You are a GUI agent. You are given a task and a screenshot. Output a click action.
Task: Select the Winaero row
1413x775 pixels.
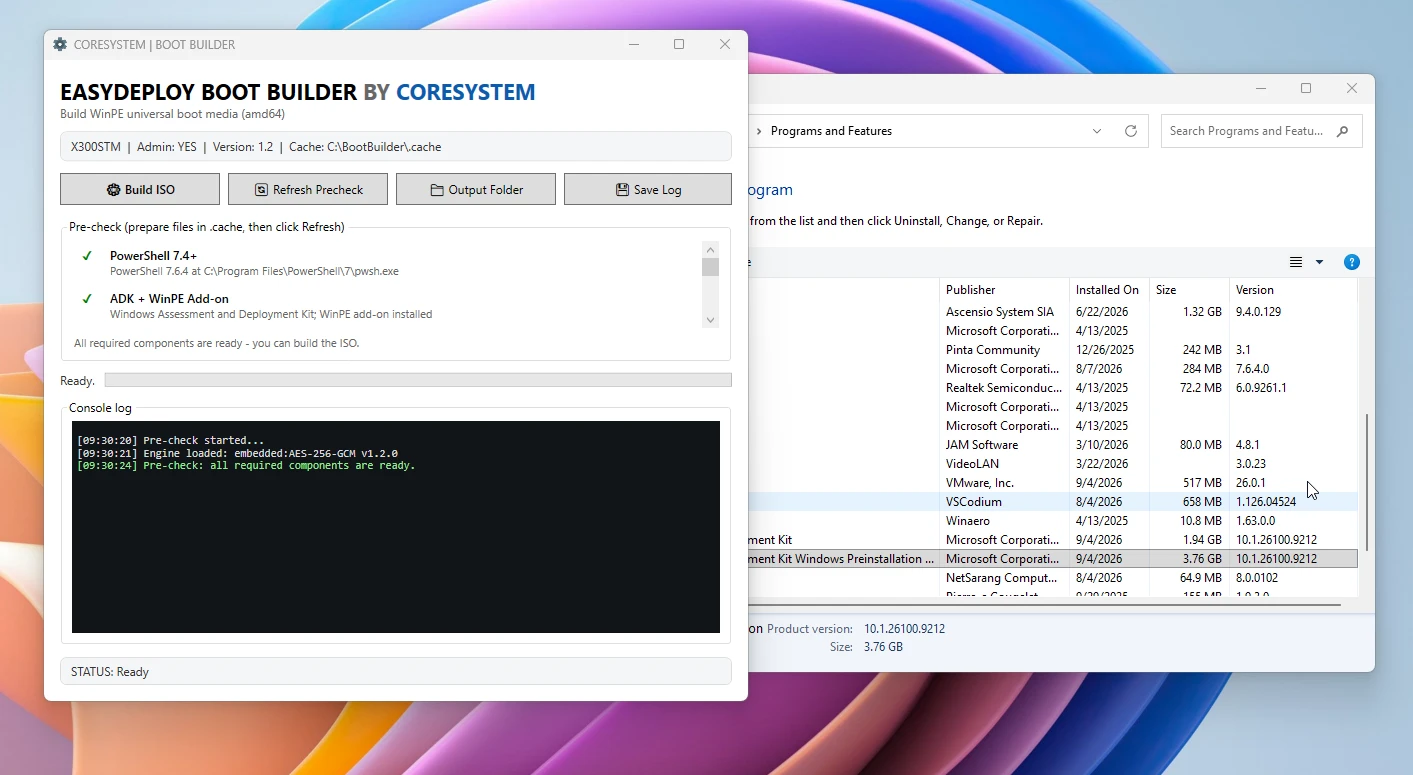click(x=1053, y=521)
